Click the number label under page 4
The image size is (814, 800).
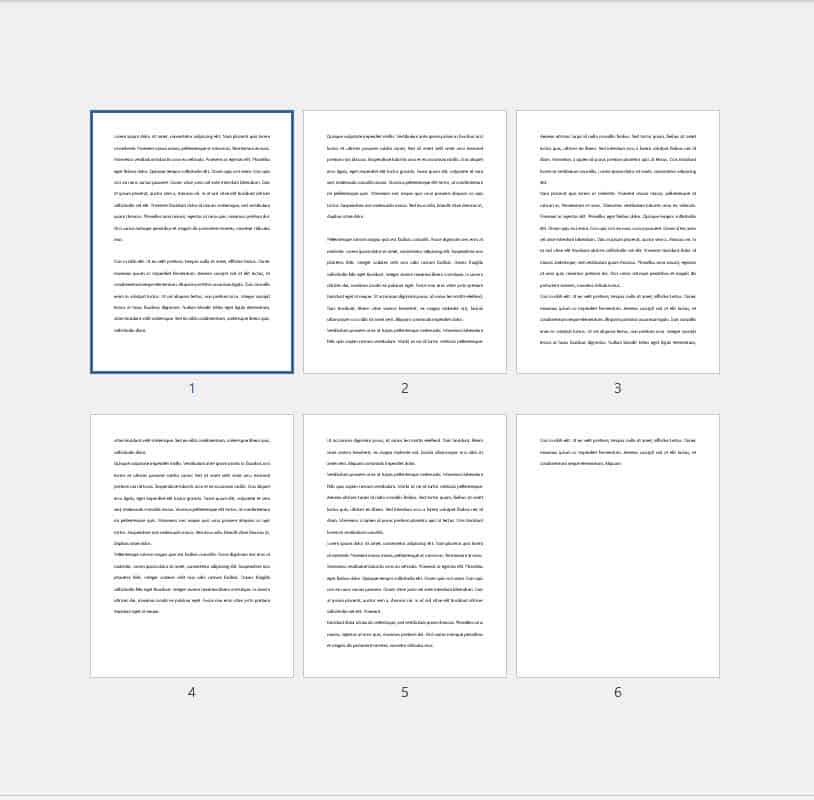click(x=192, y=692)
